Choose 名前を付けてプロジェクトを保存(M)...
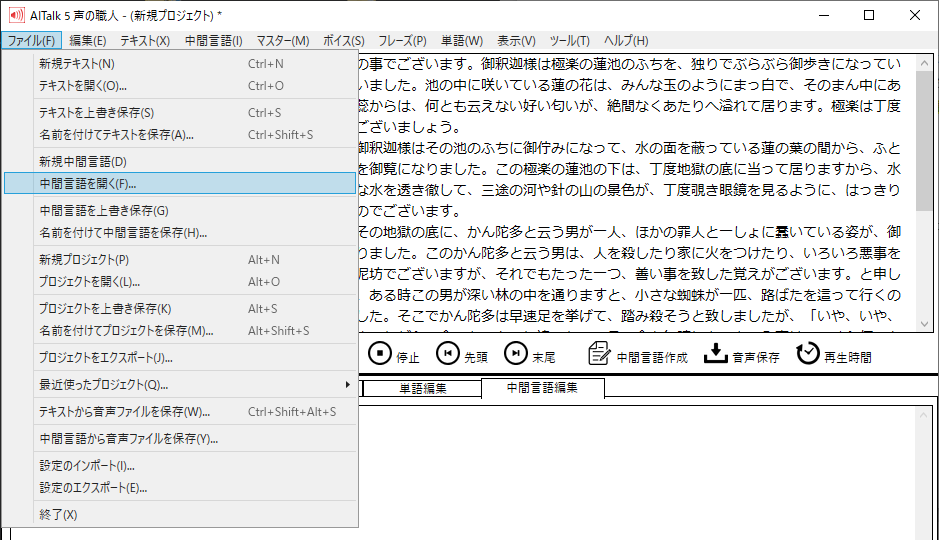This screenshot has height=540, width=939. coord(180,331)
